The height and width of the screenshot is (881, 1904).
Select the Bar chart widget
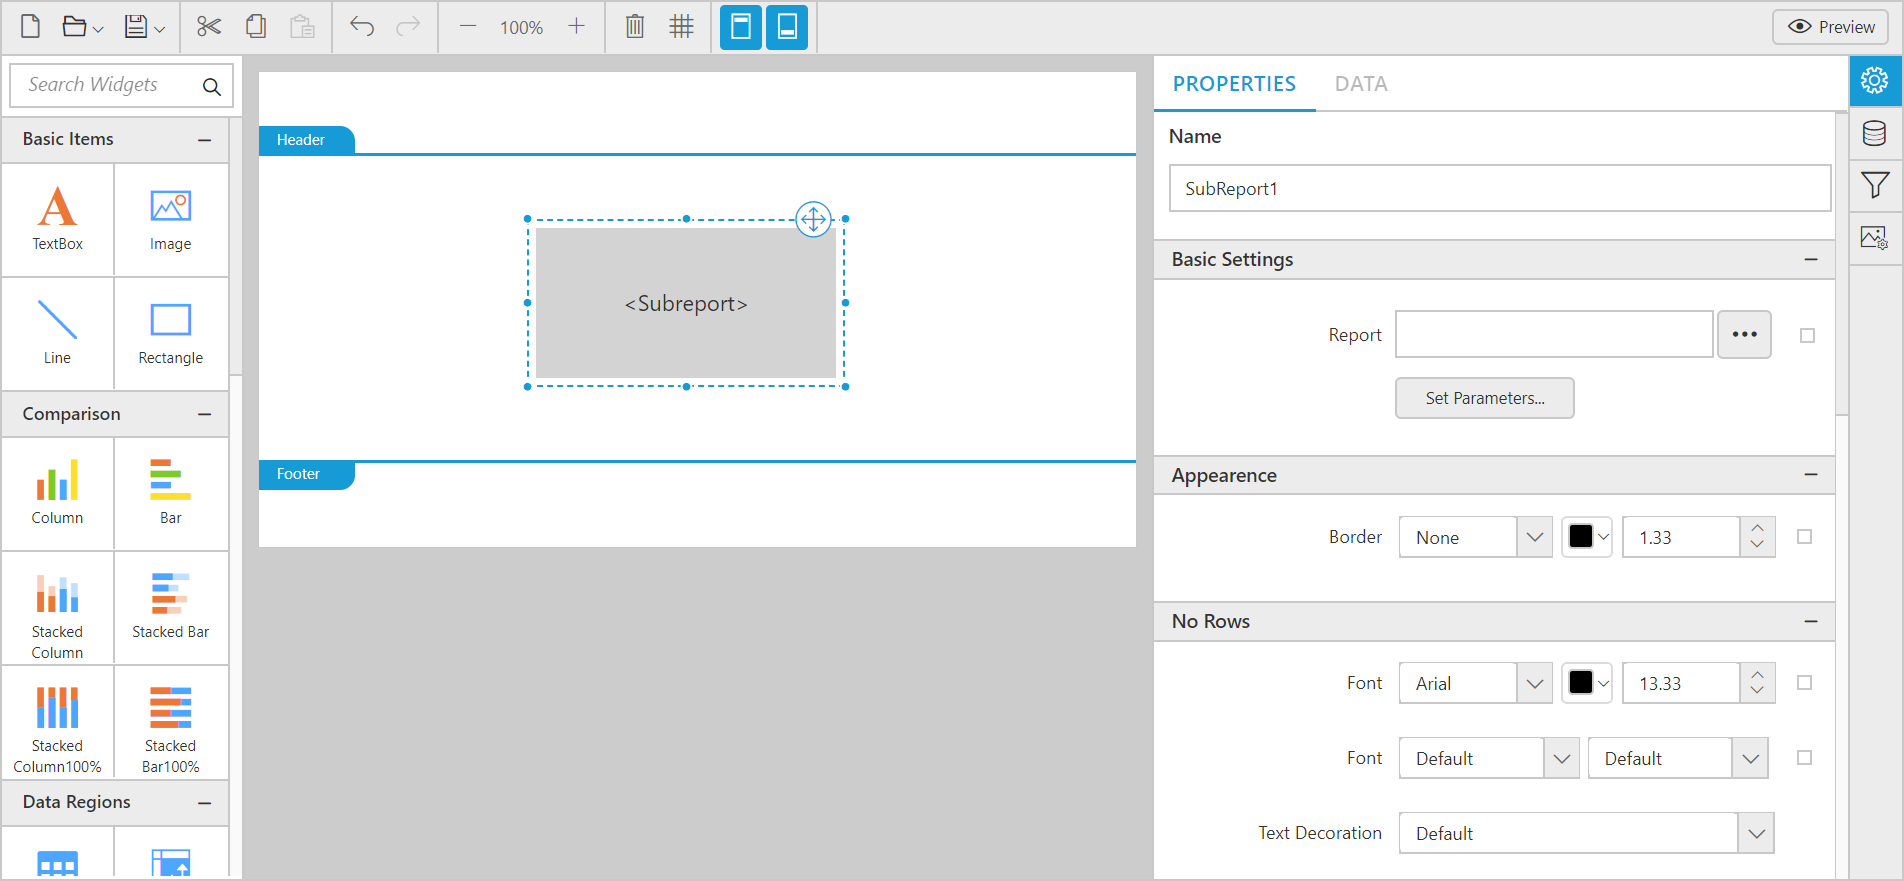(x=171, y=493)
